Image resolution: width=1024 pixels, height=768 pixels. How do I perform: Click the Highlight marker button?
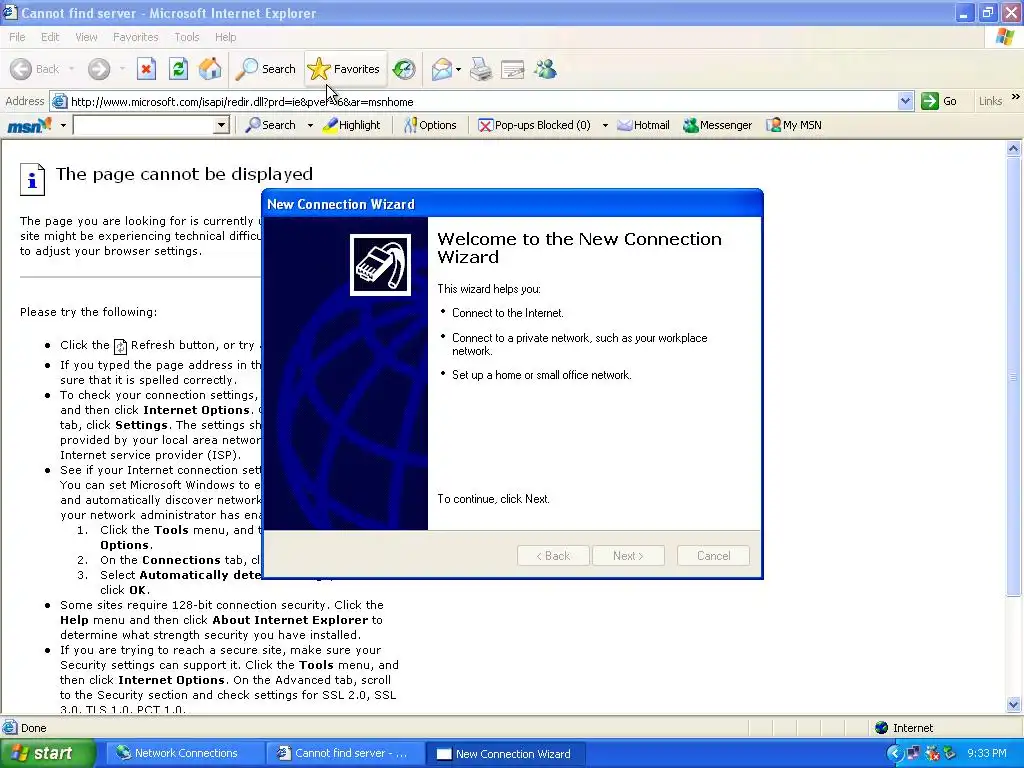point(353,125)
